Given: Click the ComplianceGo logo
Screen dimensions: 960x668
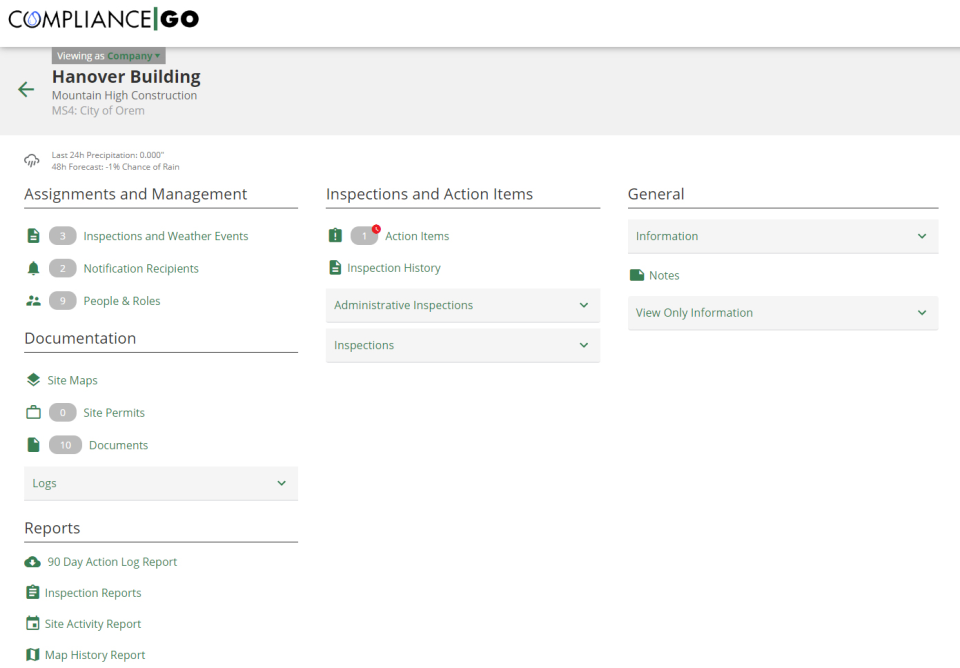Looking at the screenshot, I should [x=103, y=19].
